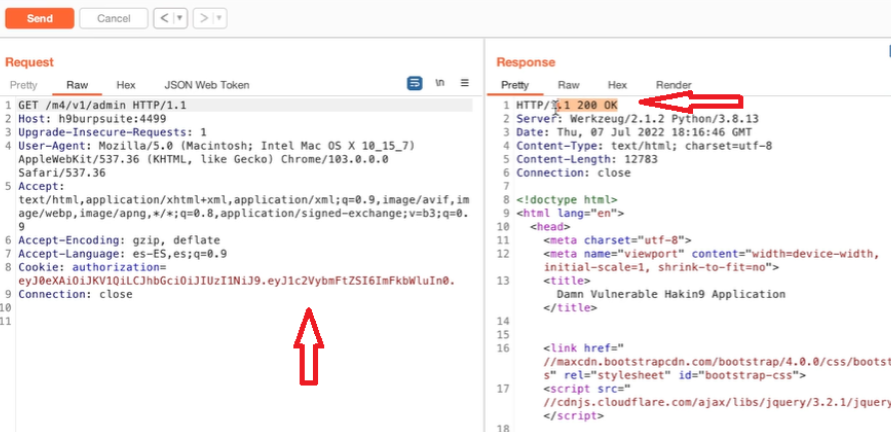The image size is (891, 432).
Task: Toggle show non-printable characters \n
Action: click(x=440, y=83)
